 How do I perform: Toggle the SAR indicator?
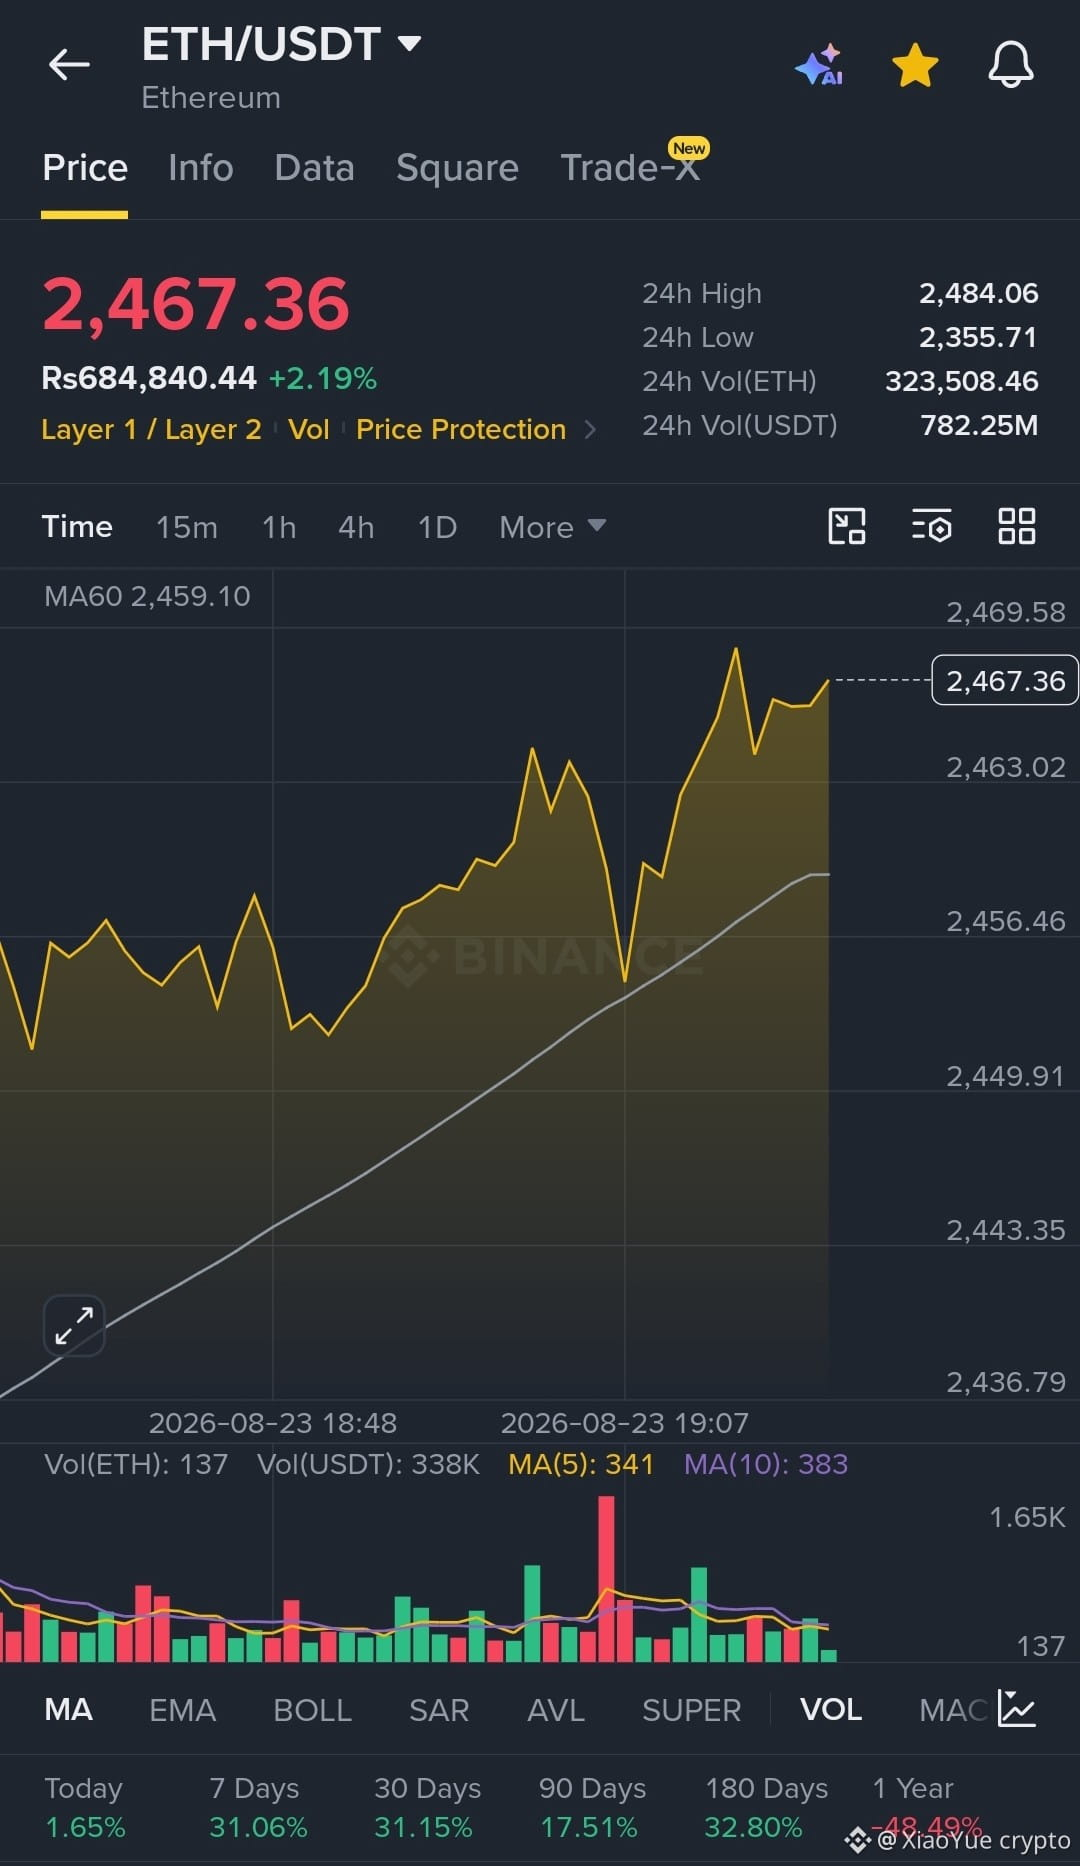click(439, 1709)
